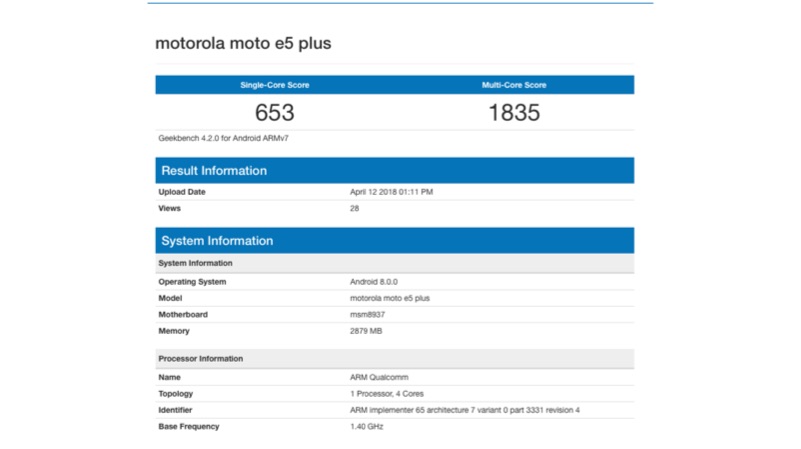Click the 2879 MB memory value
Screen dimensions: 801x449
tap(366, 330)
